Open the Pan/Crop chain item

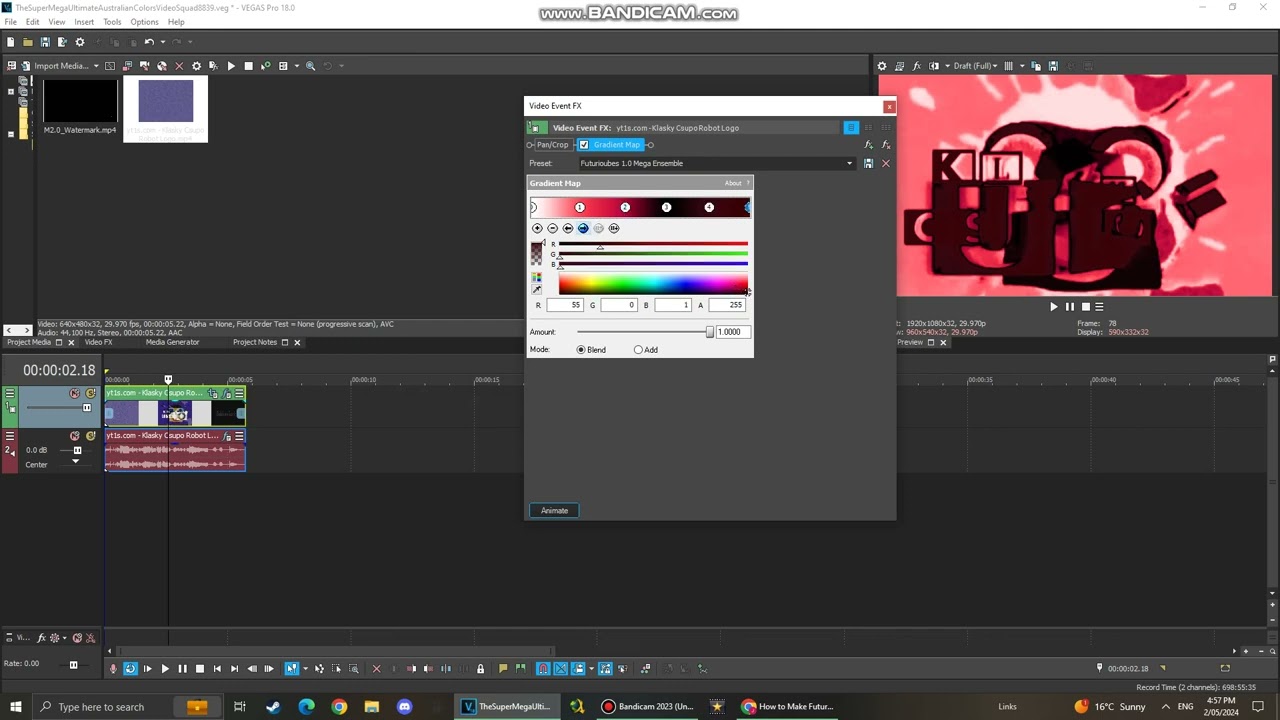[552, 145]
